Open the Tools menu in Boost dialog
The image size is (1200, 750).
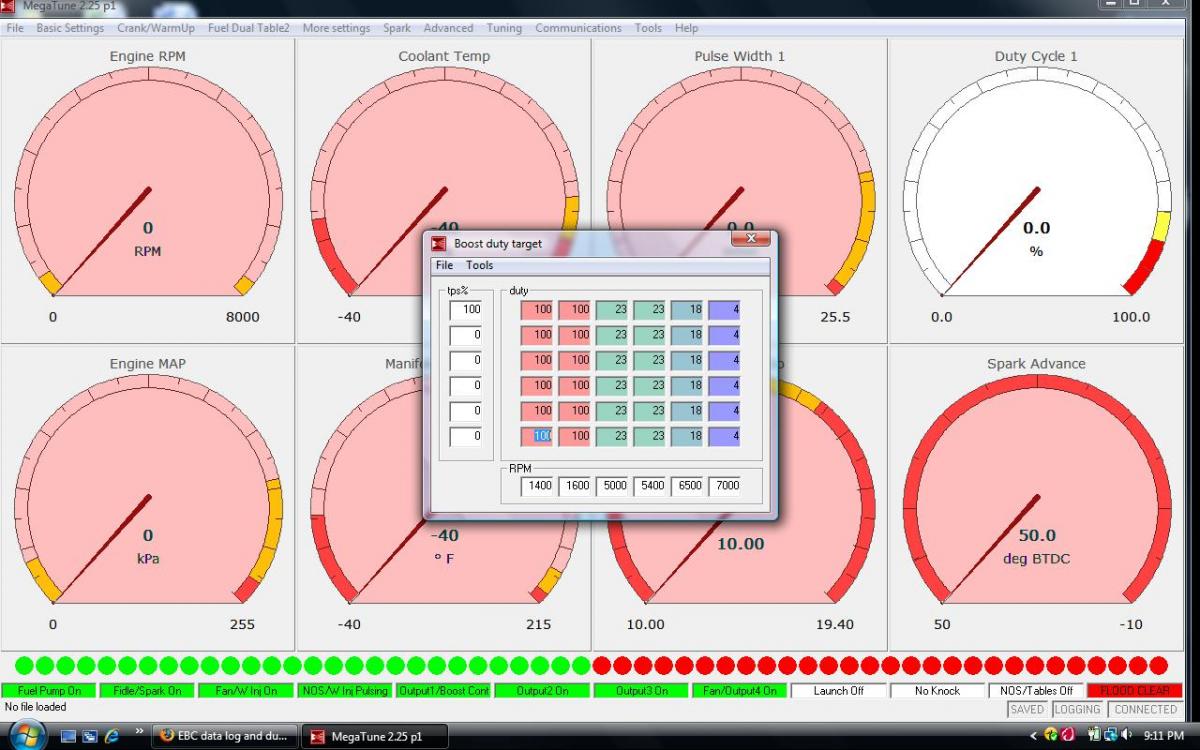[x=479, y=266]
